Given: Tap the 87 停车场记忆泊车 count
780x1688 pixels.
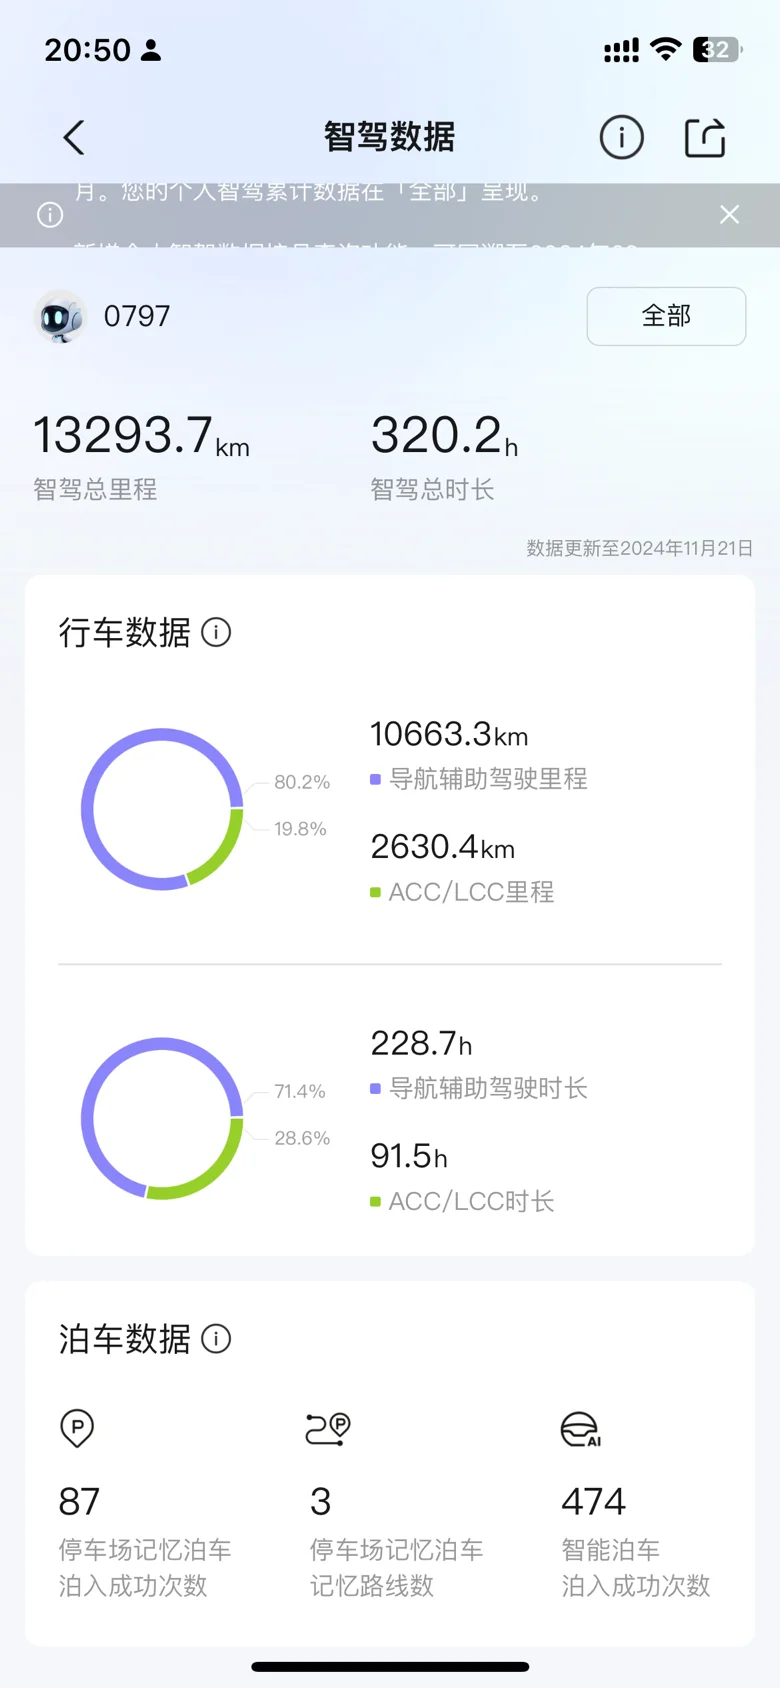Looking at the screenshot, I should point(79,1501).
